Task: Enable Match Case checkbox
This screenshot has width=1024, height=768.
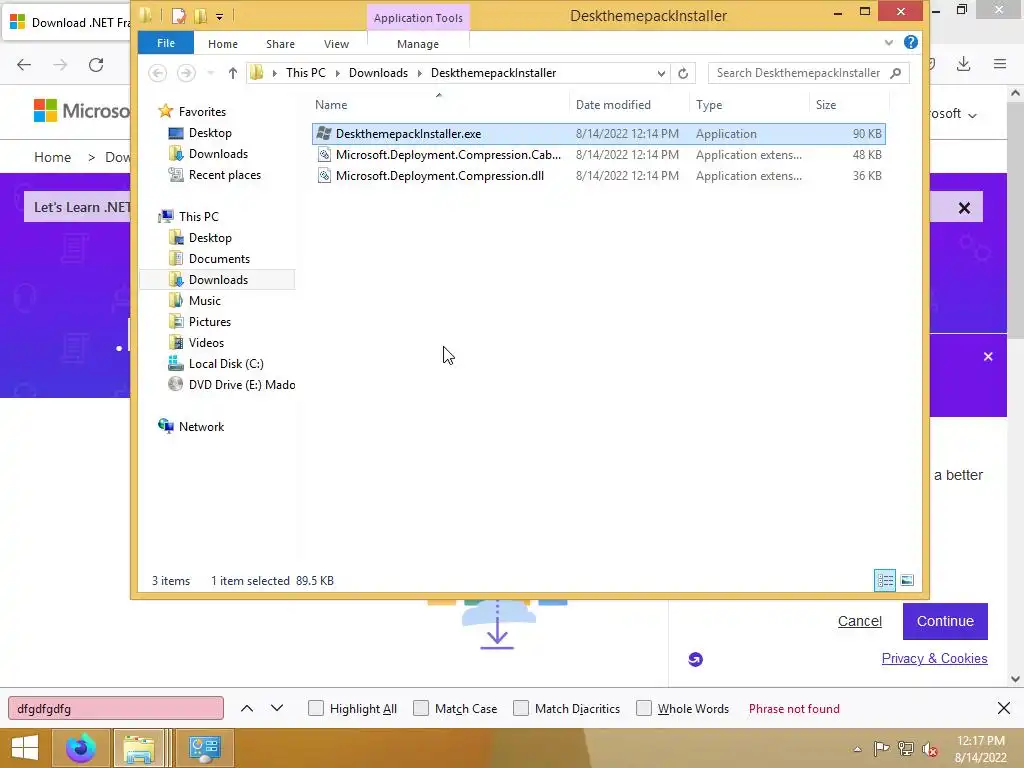Action: (x=421, y=708)
